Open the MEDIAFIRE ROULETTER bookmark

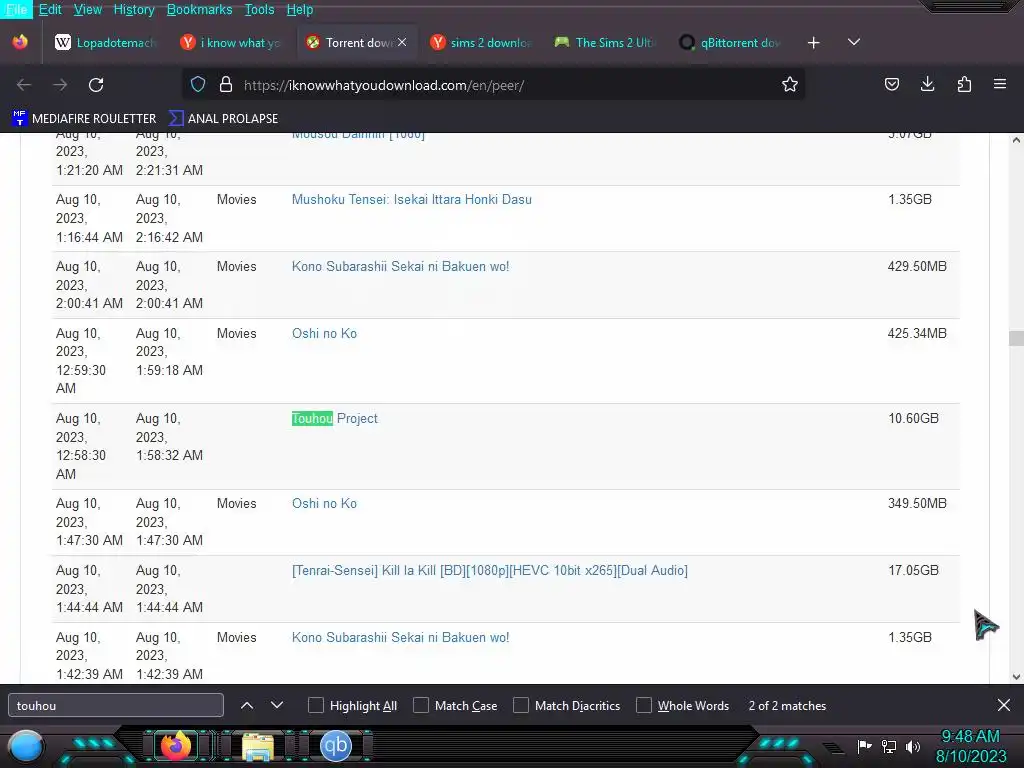(84, 118)
